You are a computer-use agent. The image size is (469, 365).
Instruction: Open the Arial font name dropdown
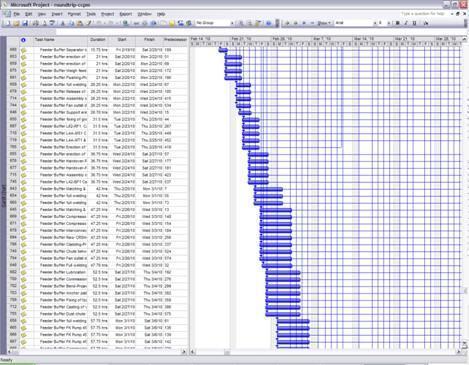coord(355,23)
